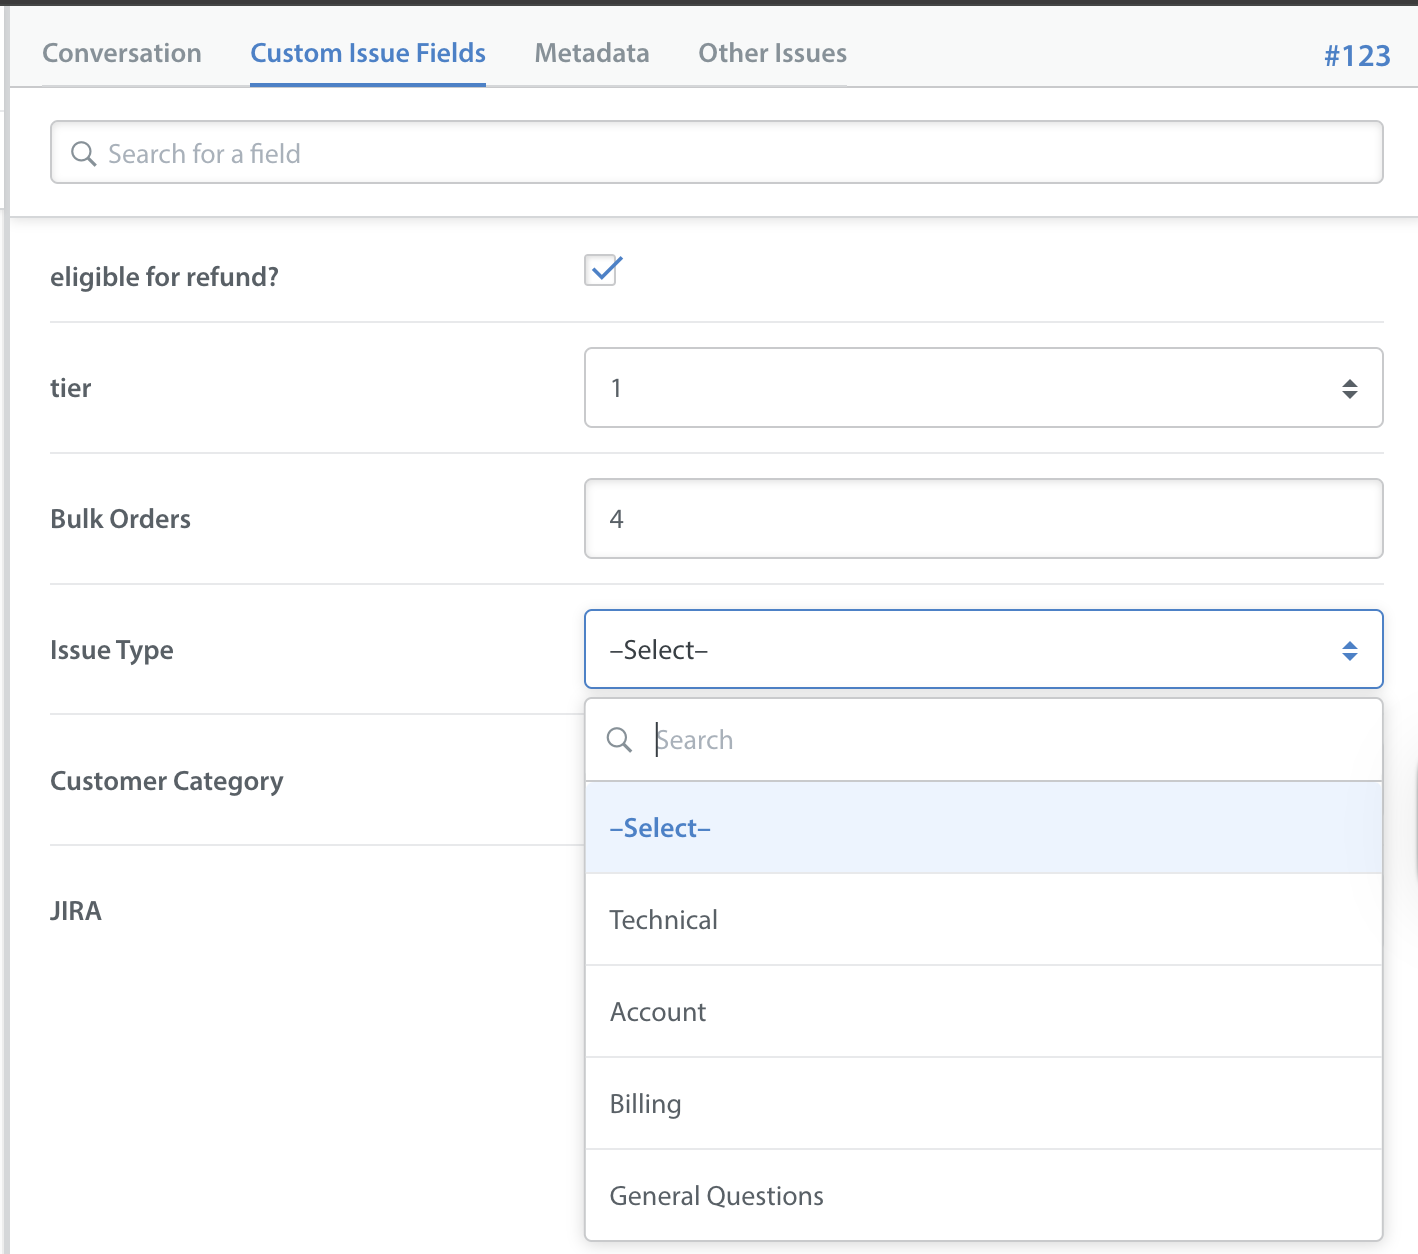Open the Conversation tab

pyautogui.click(x=122, y=53)
